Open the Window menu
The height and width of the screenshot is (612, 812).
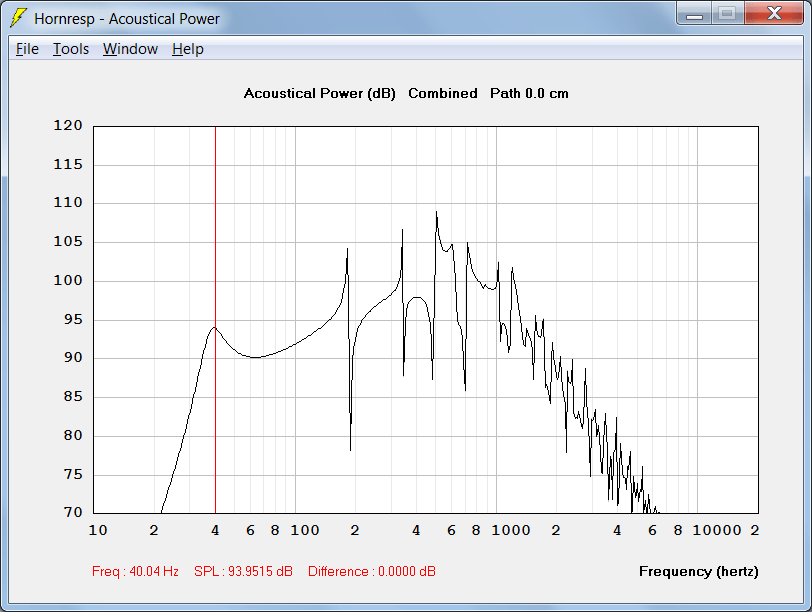pos(130,49)
